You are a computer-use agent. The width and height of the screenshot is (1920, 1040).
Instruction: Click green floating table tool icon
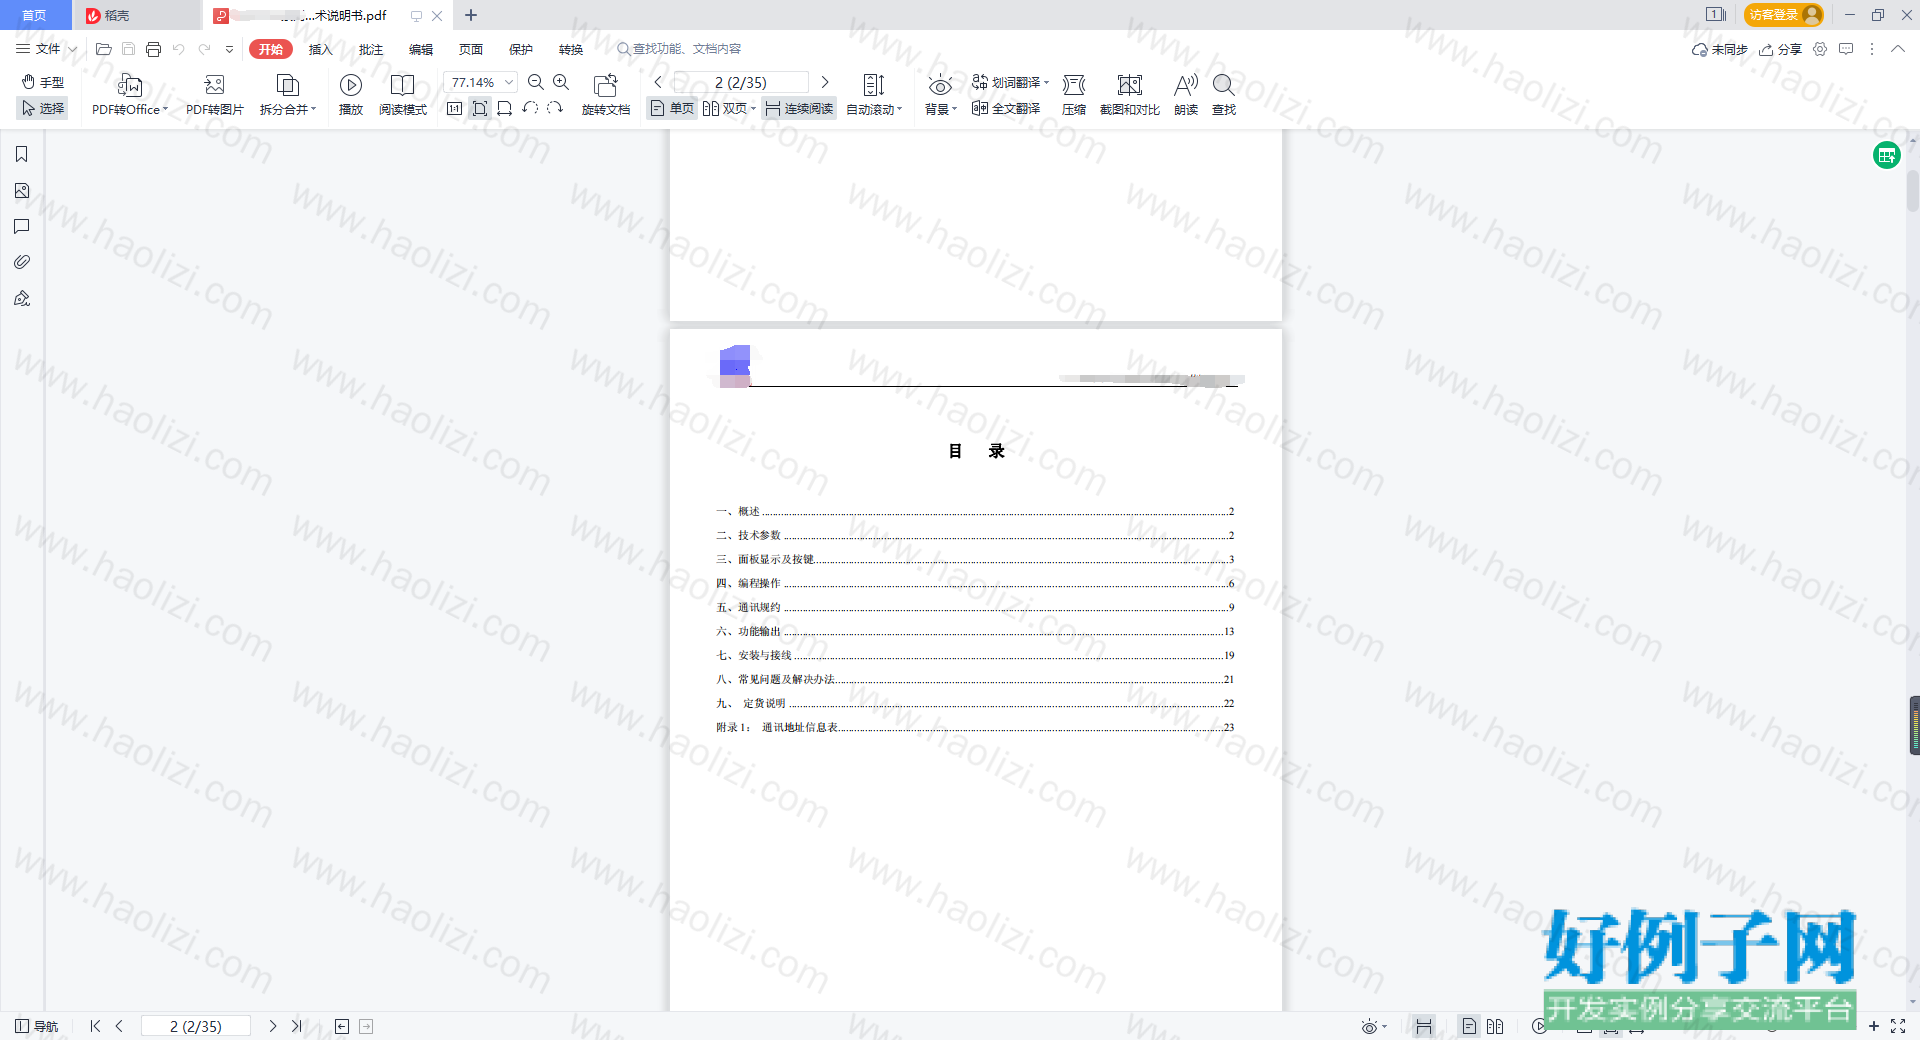[x=1886, y=155]
